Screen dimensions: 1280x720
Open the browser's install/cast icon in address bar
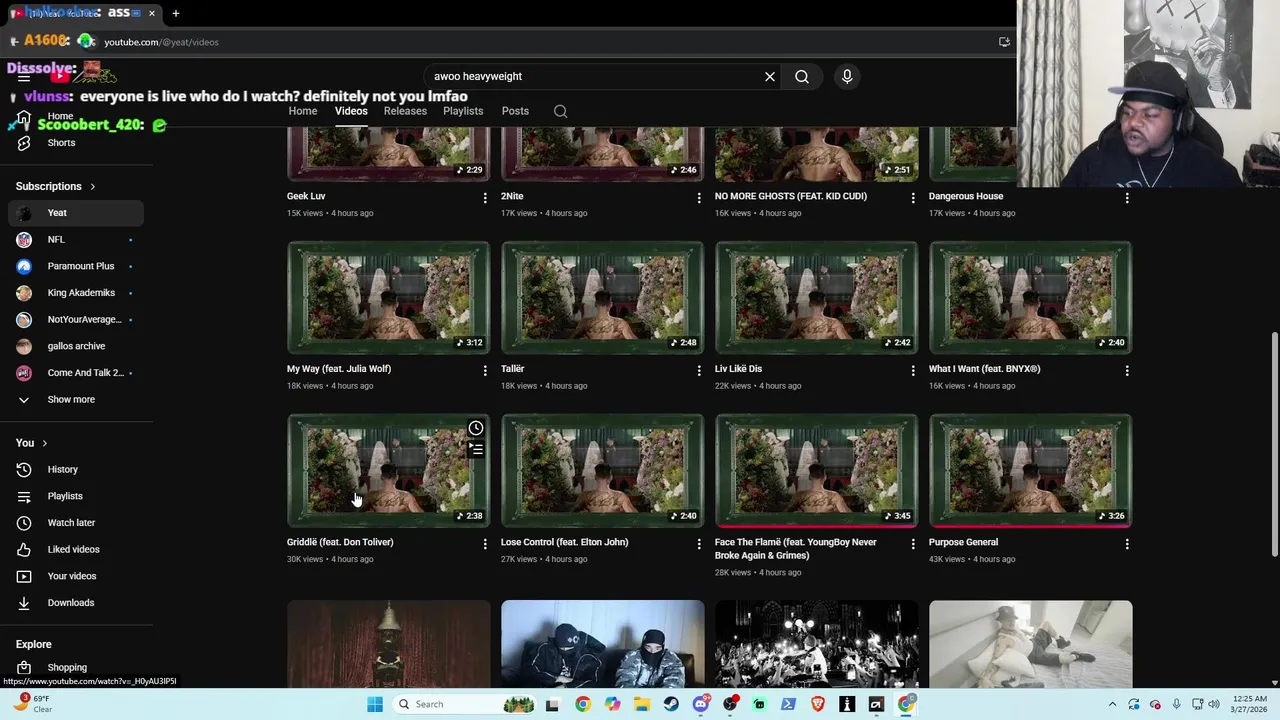[x=1004, y=42]
